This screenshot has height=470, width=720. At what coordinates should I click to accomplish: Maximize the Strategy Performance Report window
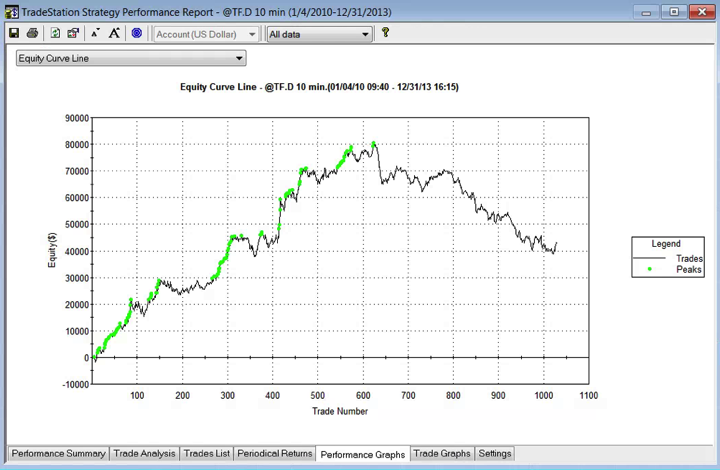(674, 12)
